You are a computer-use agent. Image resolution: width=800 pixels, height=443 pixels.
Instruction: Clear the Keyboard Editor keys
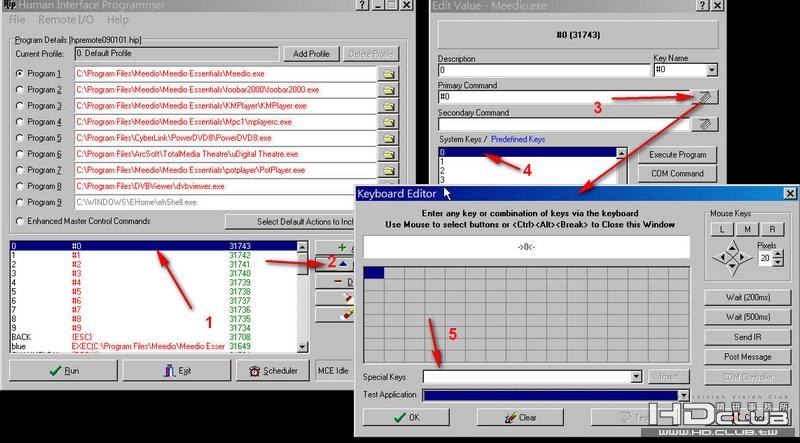[x=520, y=417]
